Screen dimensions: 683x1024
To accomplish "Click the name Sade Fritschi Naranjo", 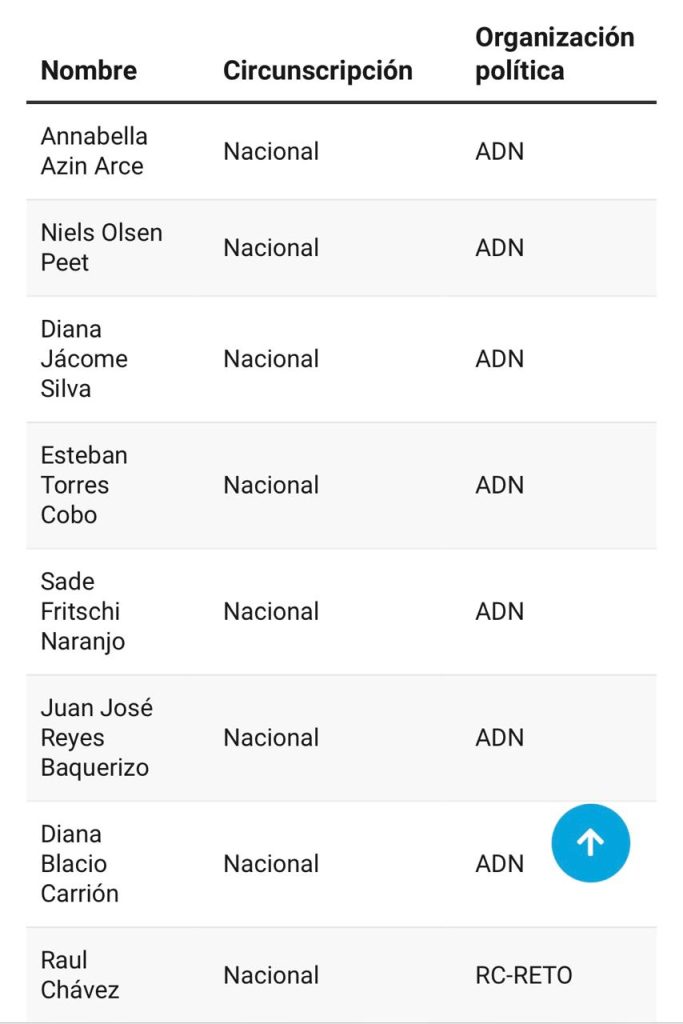I will pyautogui.click(x=82, y=611).
